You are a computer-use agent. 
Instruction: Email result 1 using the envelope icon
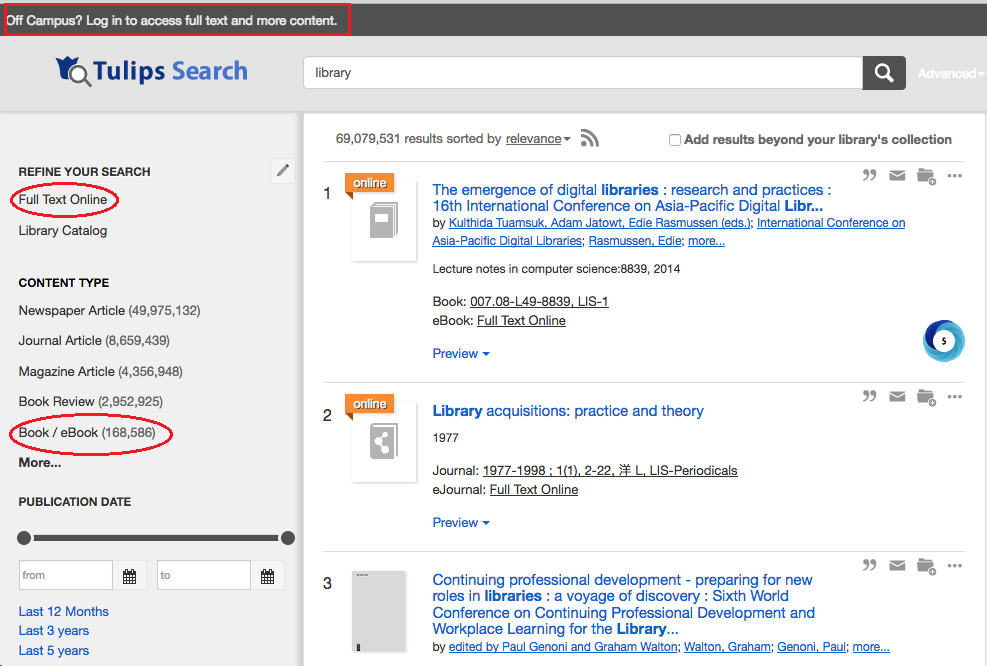pos(897,175)
